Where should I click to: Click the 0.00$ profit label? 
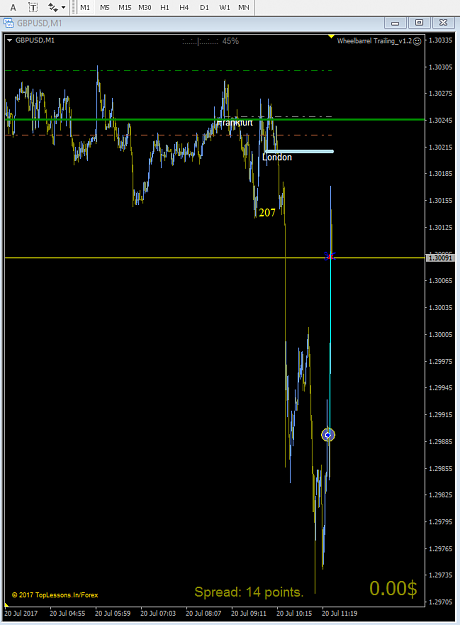tap(393, 588)
